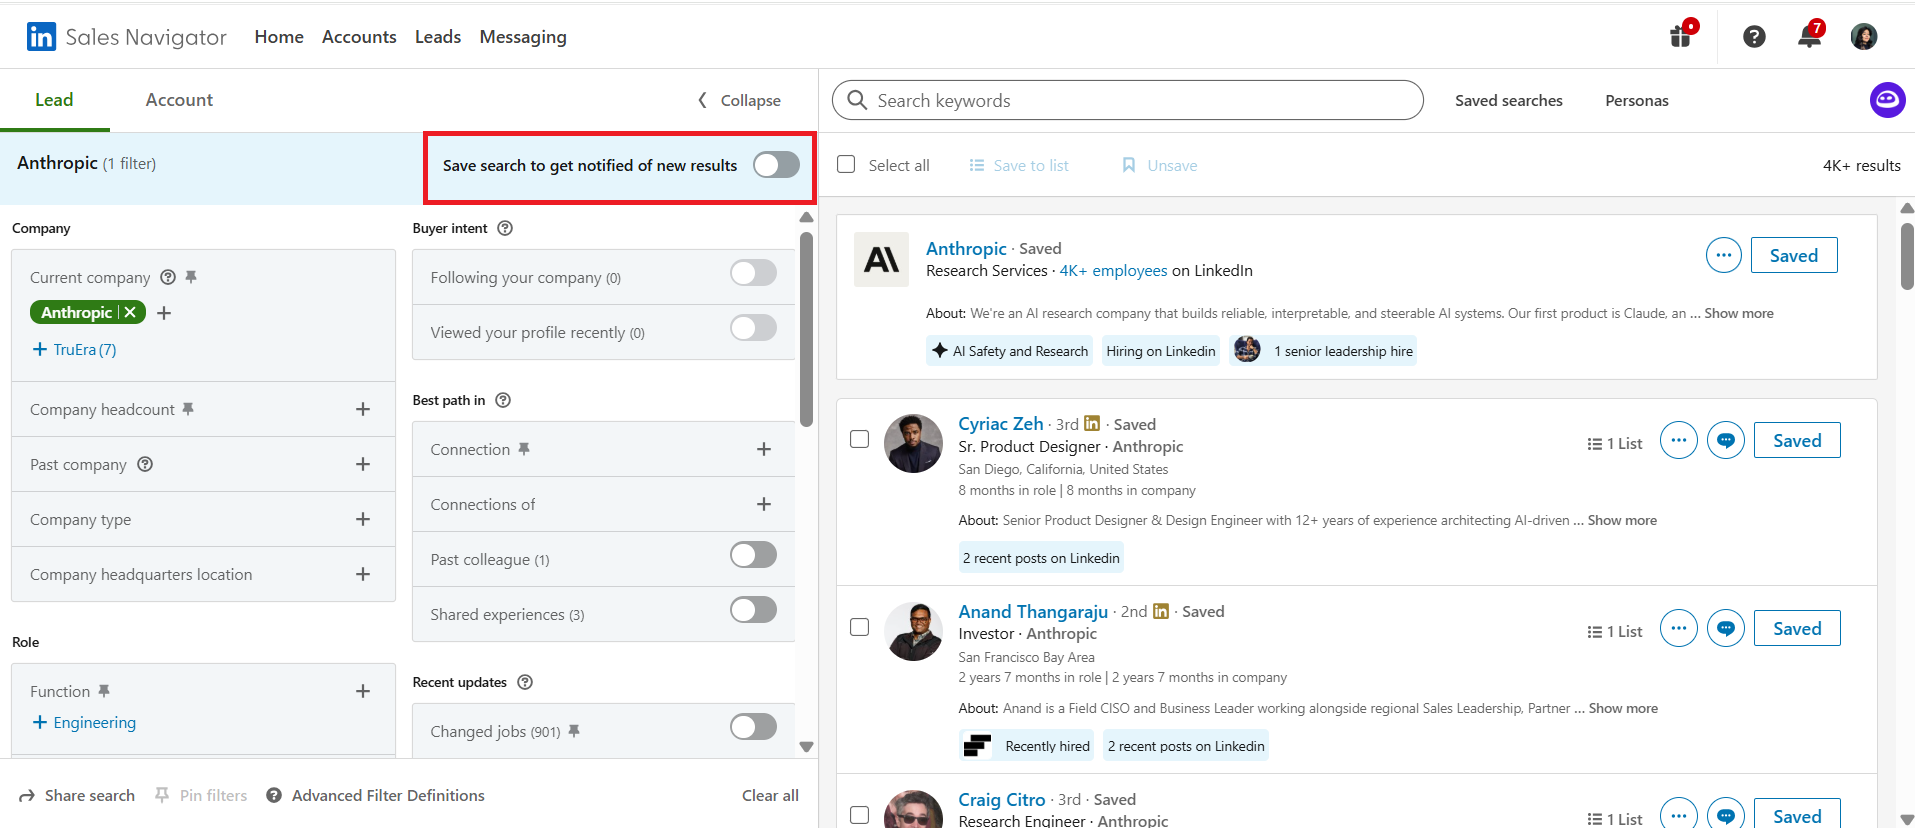Open Messaging in top navigation
Screen dimensions: 1915x828
pos(523,37)
